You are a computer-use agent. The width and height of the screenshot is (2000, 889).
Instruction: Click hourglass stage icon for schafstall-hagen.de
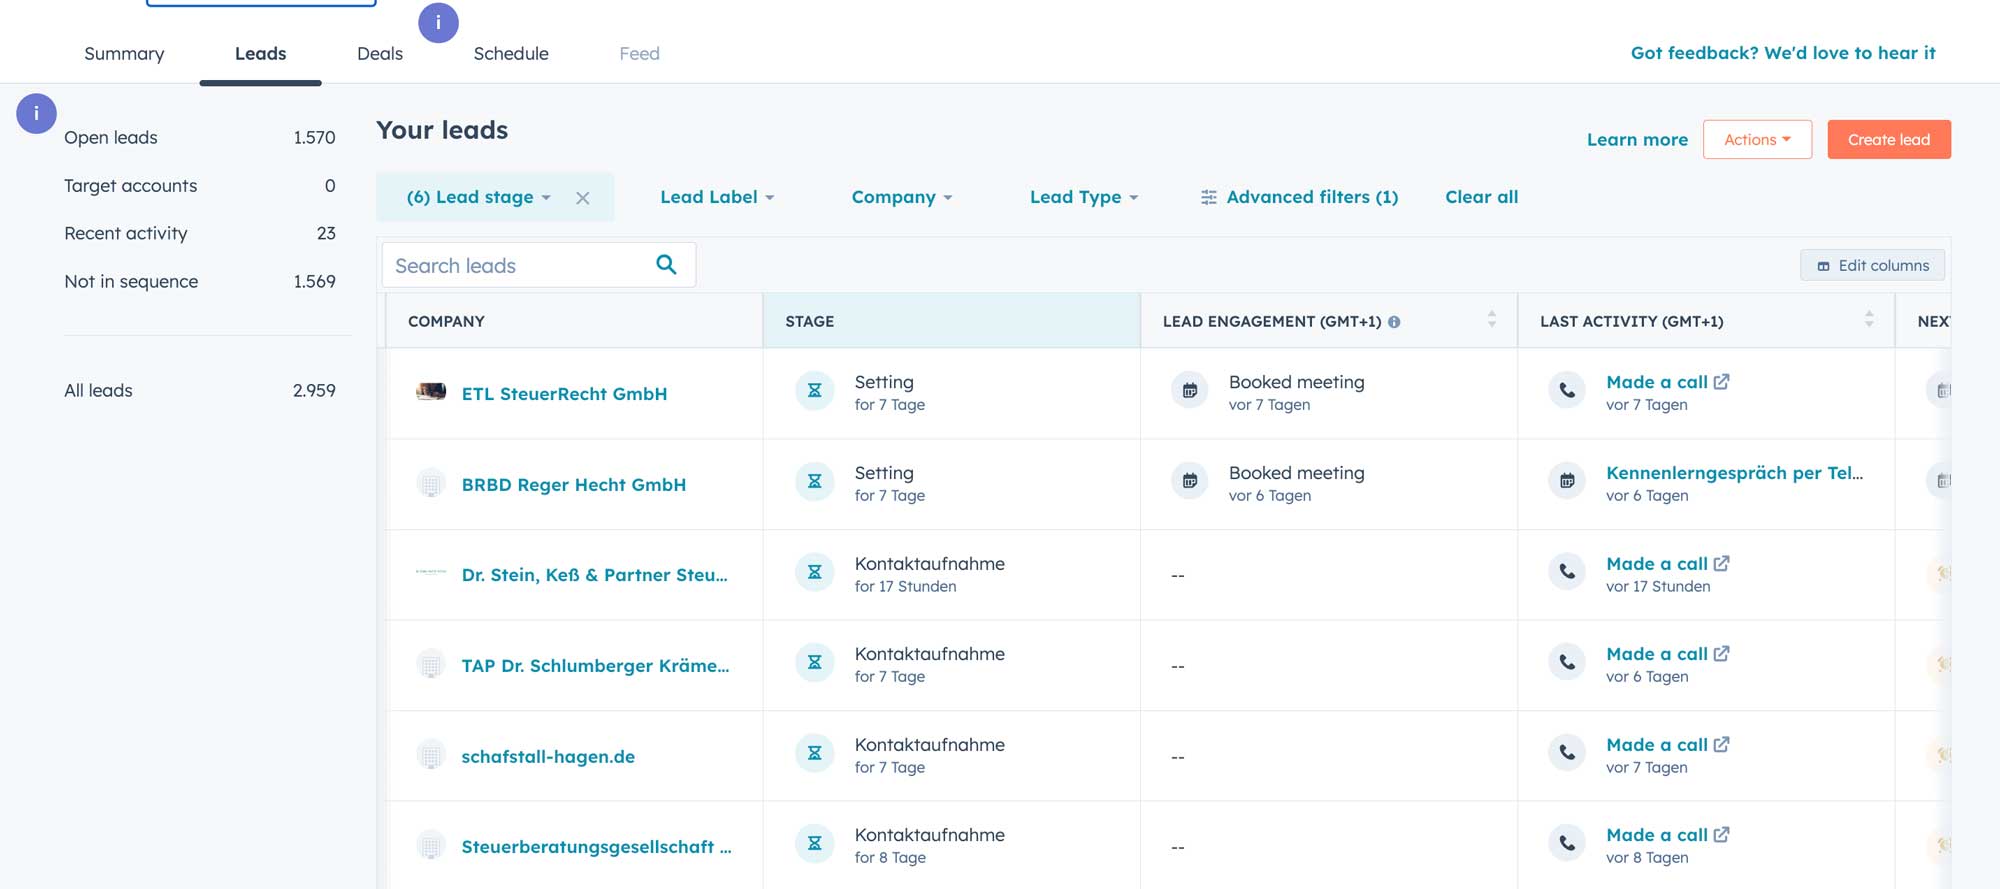coord(814,755)
